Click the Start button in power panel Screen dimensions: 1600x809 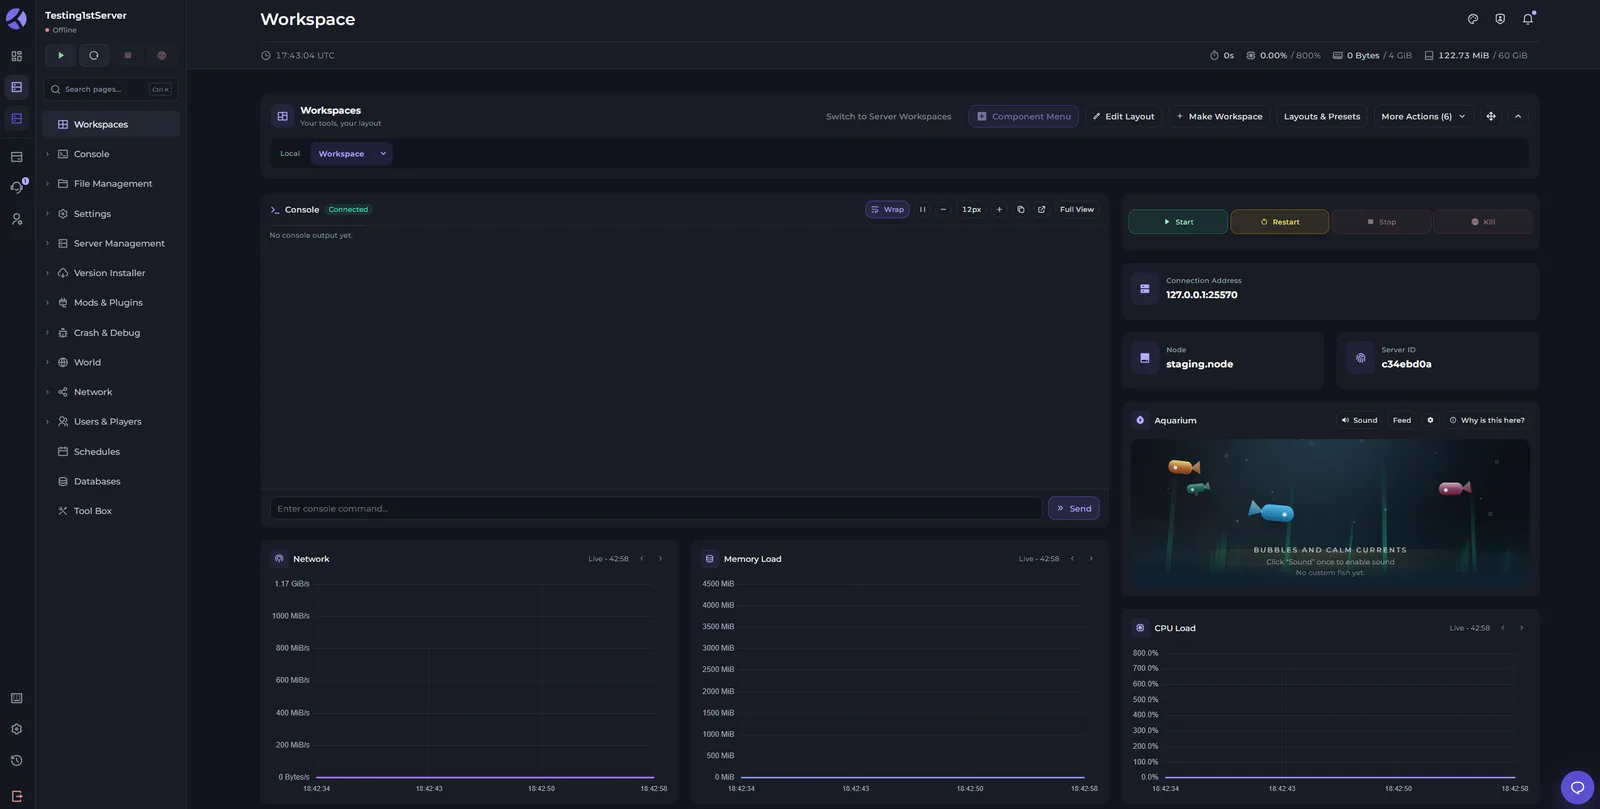pos(1178,222)
